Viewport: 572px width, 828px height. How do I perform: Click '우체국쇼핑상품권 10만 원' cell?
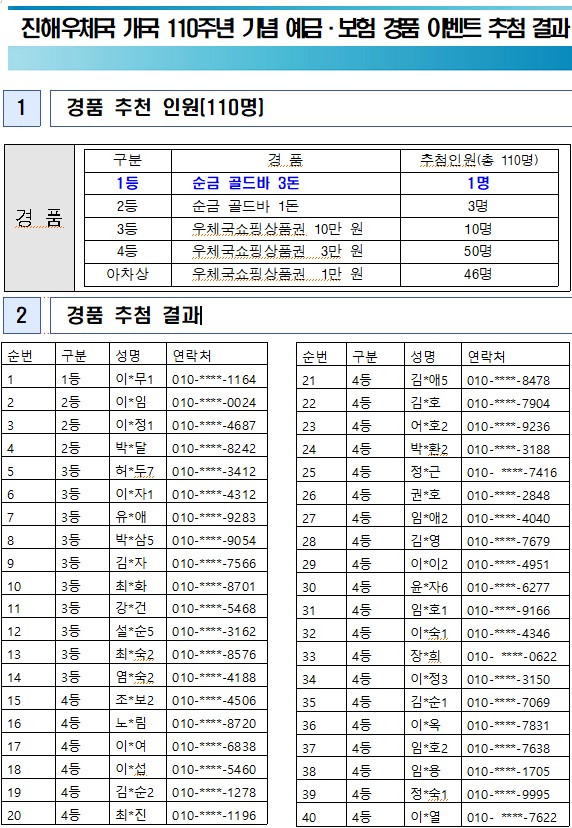coord(277,229)
